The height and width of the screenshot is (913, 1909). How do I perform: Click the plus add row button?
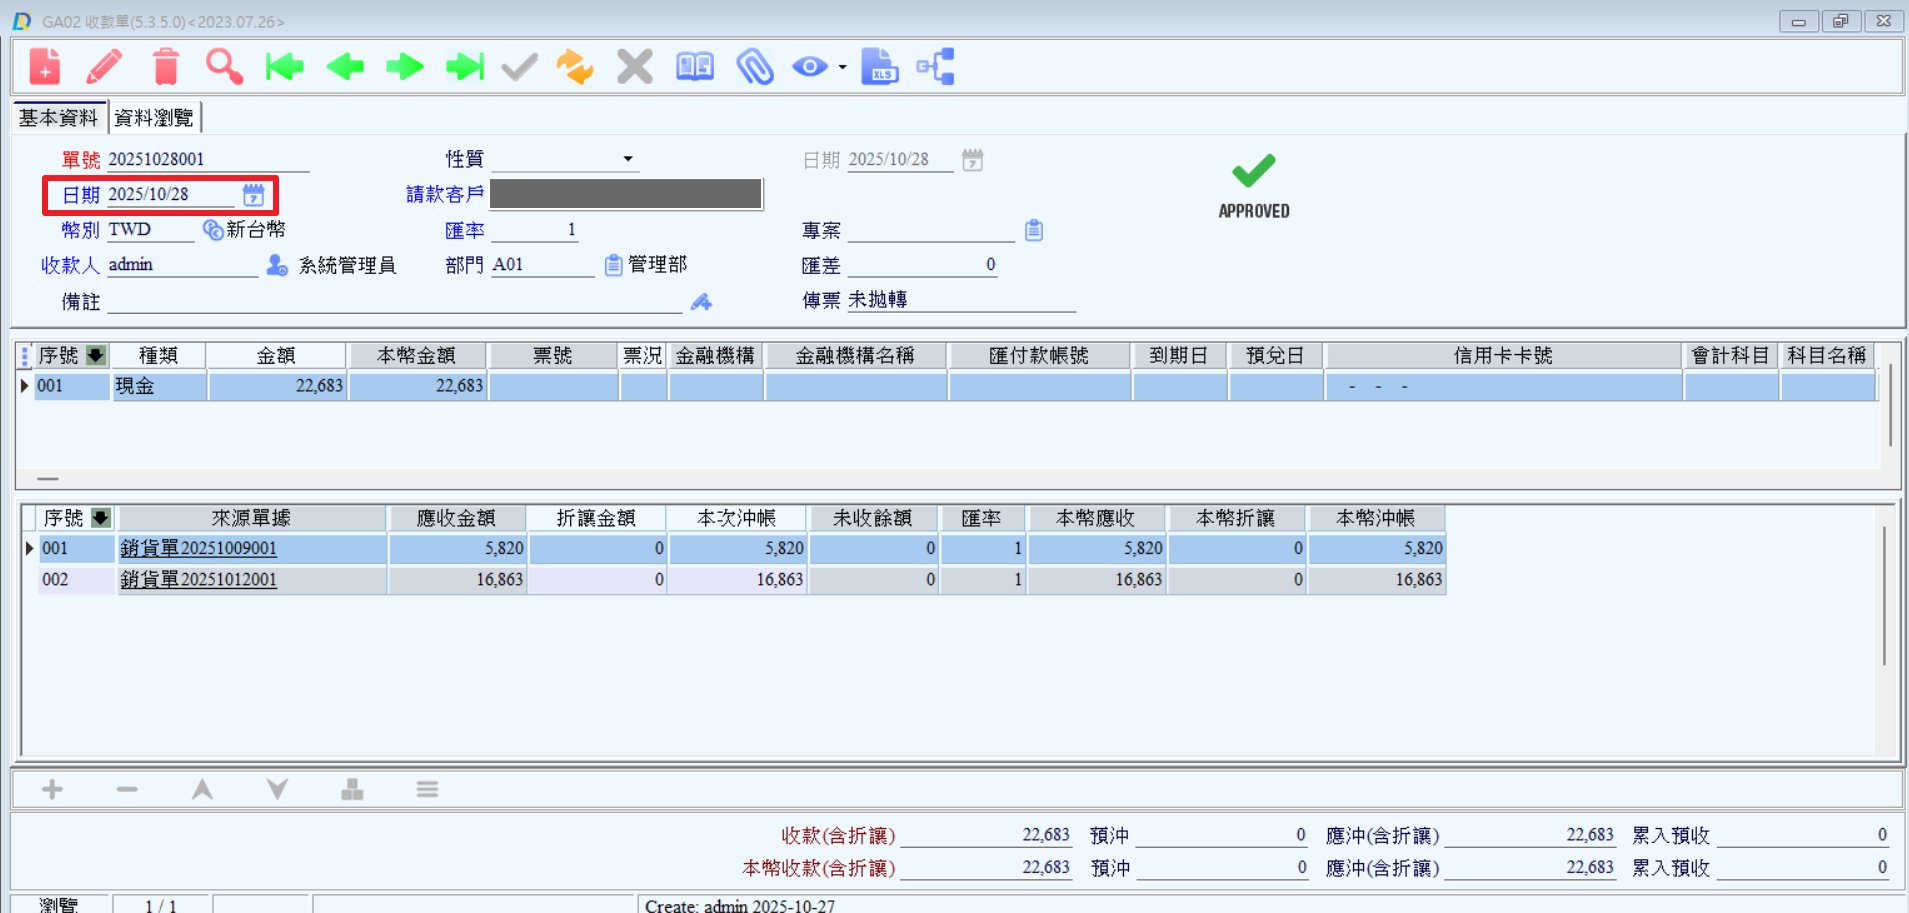click(x=52, y=790)
